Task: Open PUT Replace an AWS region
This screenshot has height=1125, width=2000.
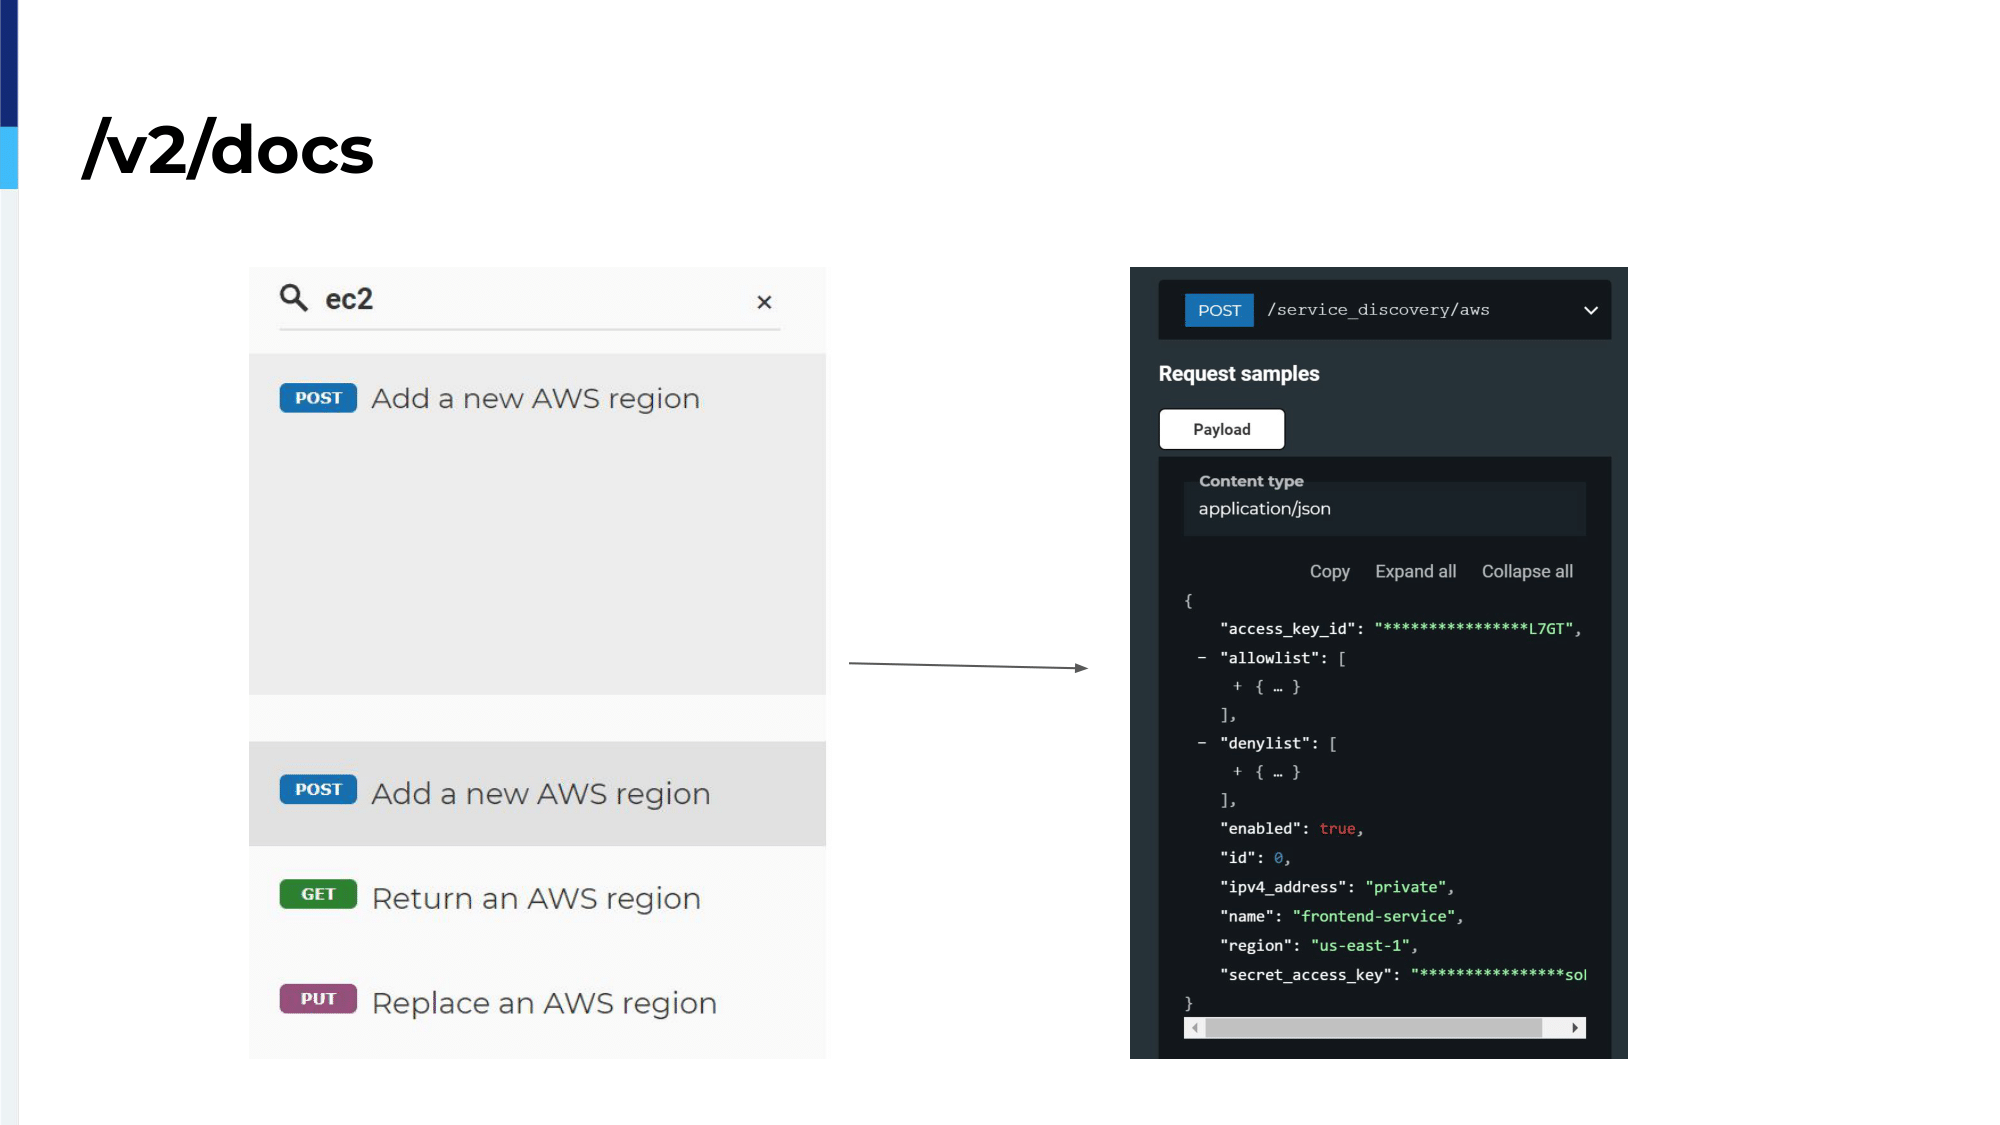Action: [x=537, y=1002]
